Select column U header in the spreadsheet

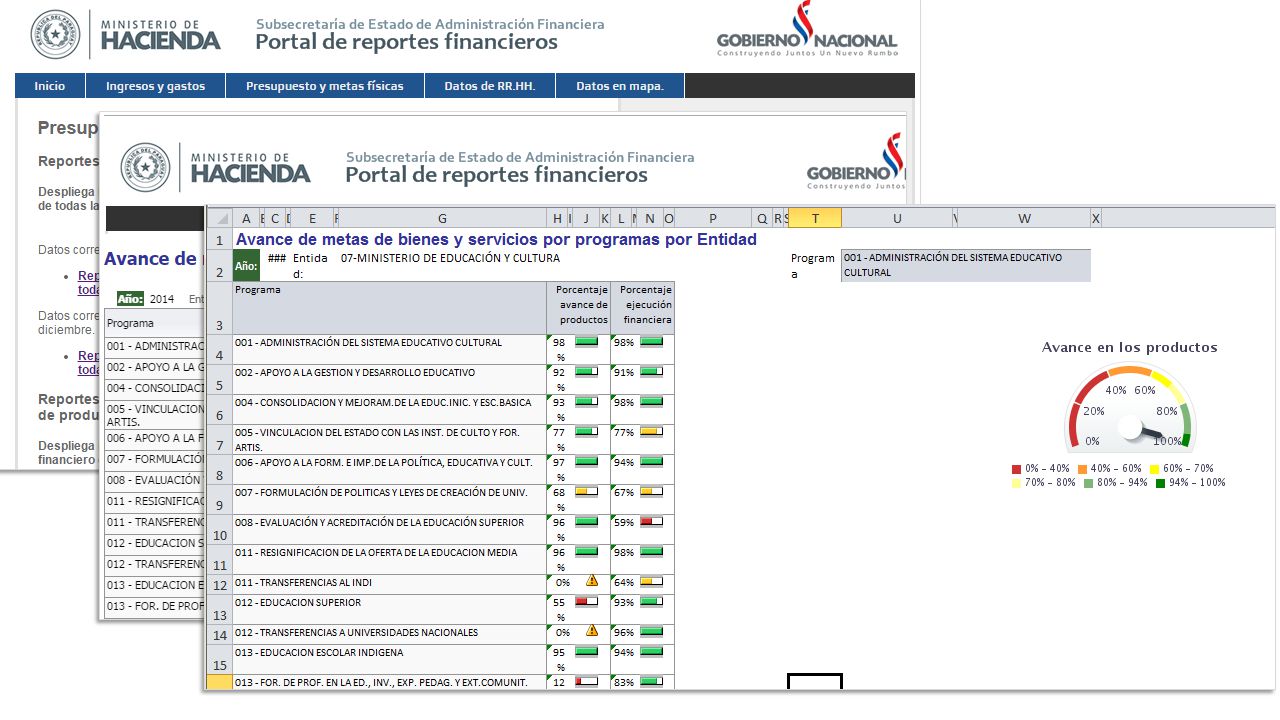coord(897,218)
